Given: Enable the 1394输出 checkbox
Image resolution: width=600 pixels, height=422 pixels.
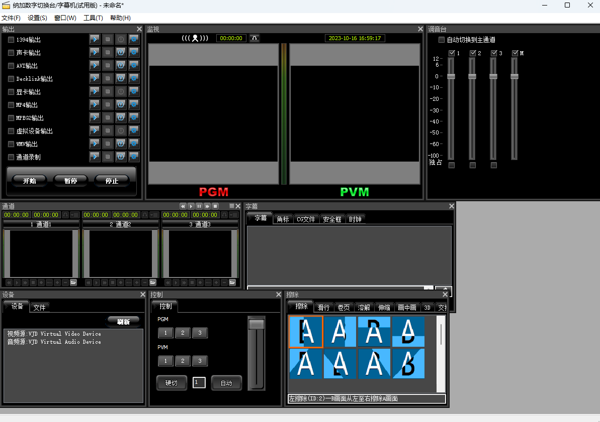Looking at the screenshot, I should 11,40.
